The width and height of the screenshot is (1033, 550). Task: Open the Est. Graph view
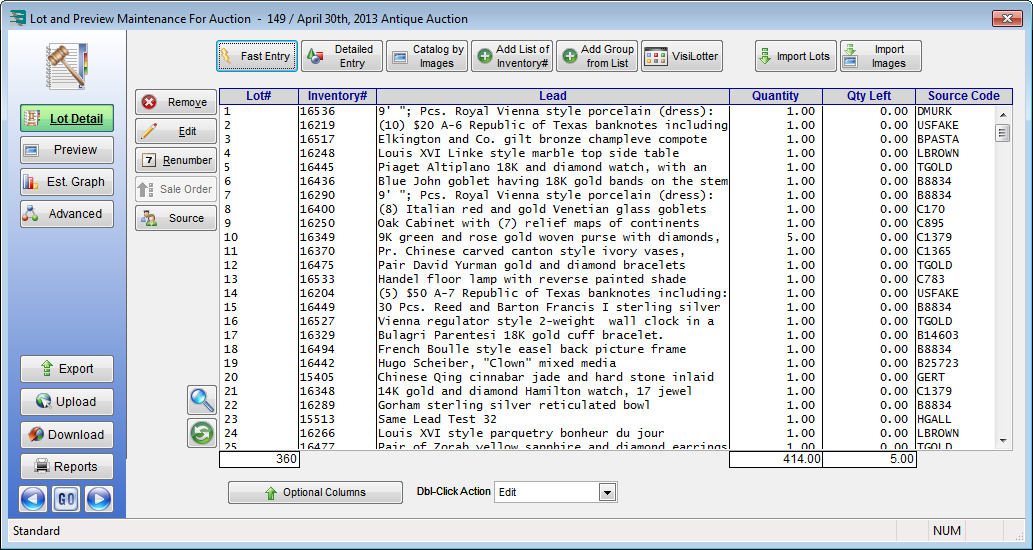(67, 182)
